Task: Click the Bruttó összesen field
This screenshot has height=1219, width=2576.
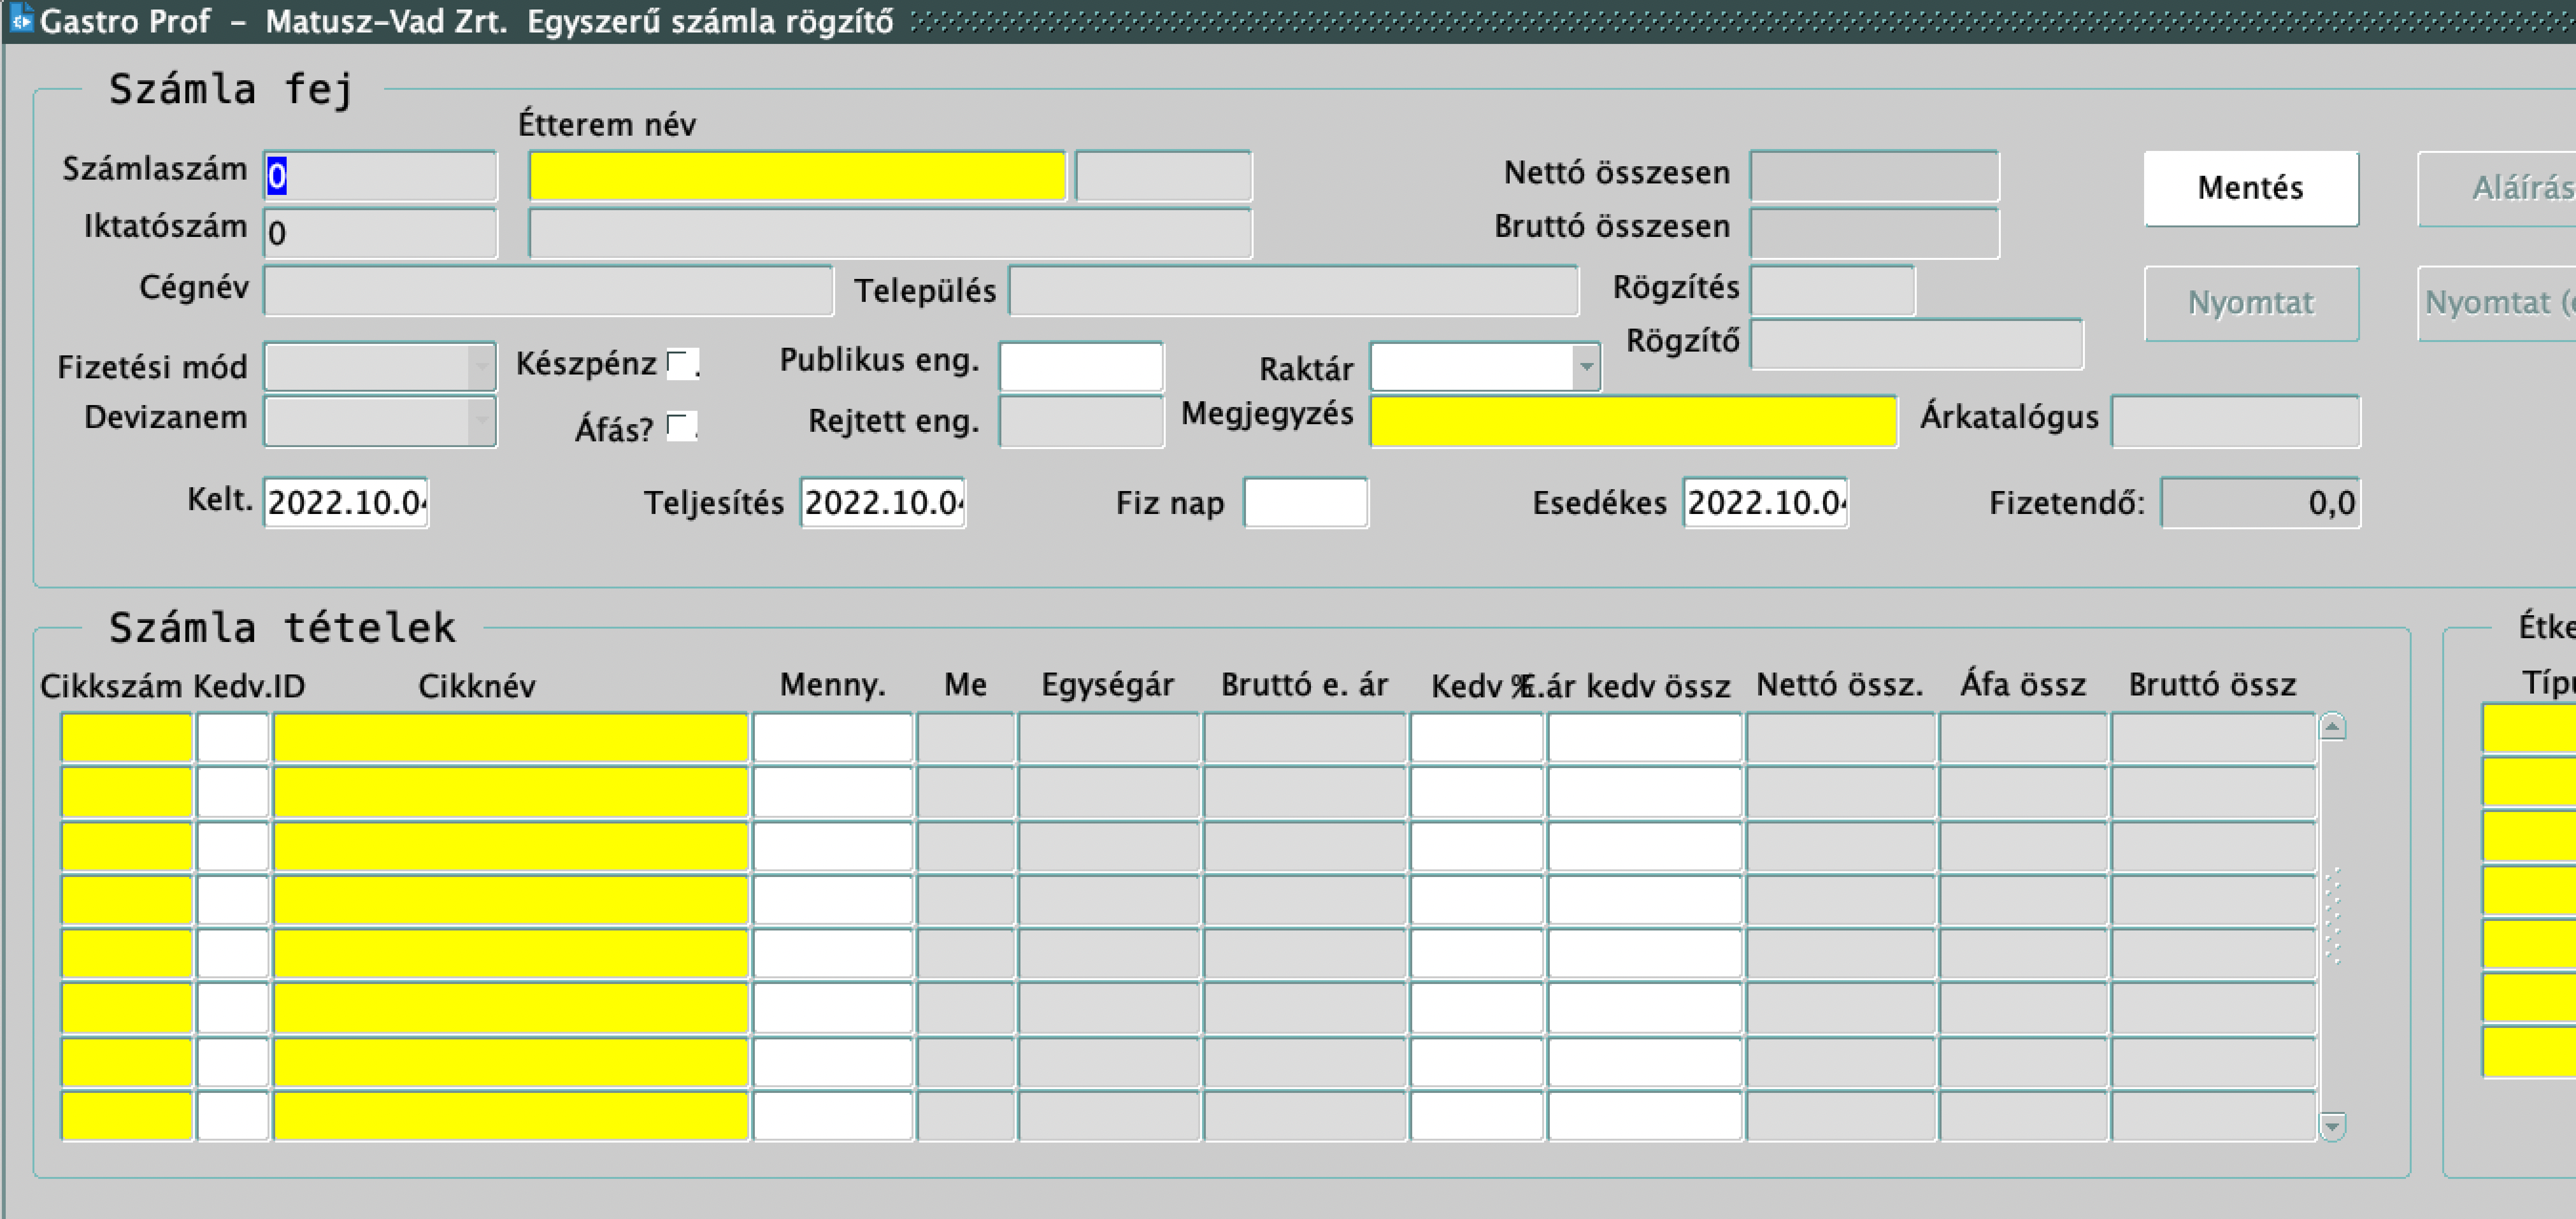Action: click(1874, 233)
